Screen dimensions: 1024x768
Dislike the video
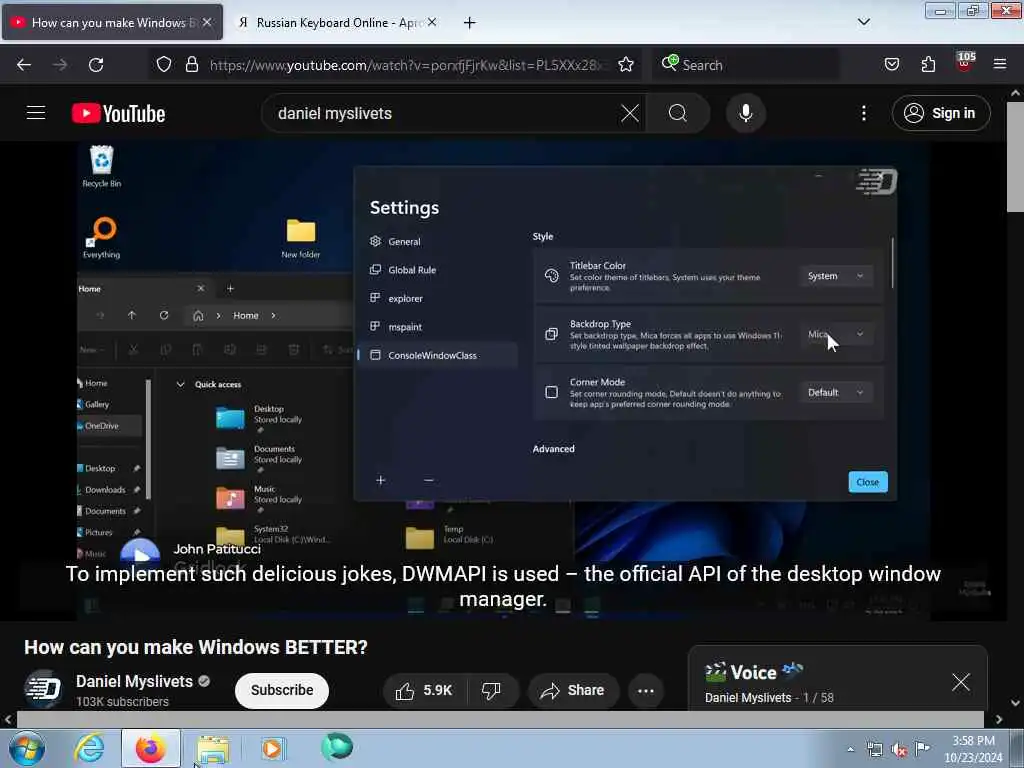click(491, 690)
